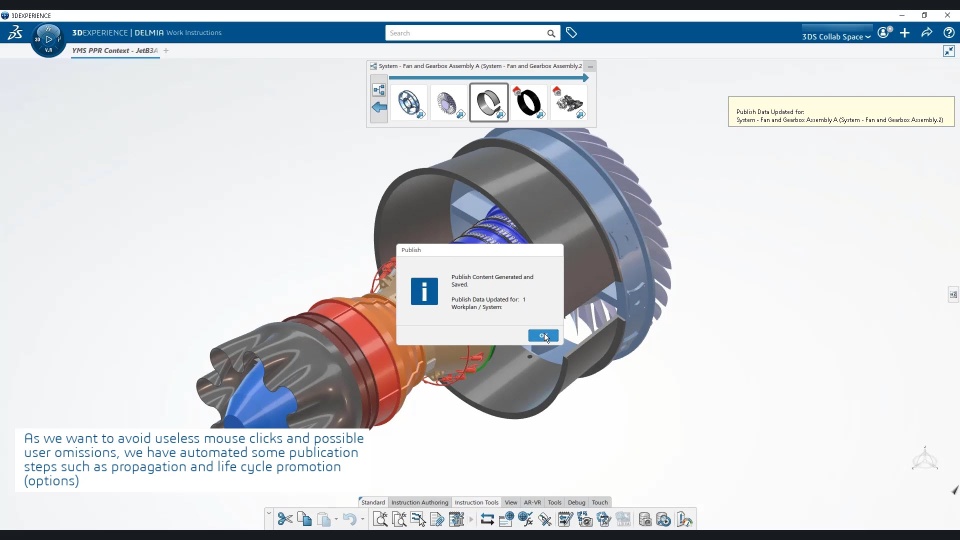Open the tag icon beside search
Viewport: 960px width, 540px height.
(571, 33)
